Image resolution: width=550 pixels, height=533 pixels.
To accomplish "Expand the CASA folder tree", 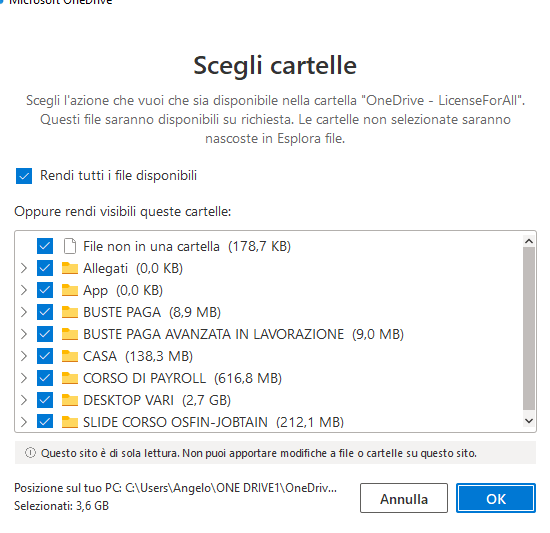I will pyautogui.click(x=24, y=356).
